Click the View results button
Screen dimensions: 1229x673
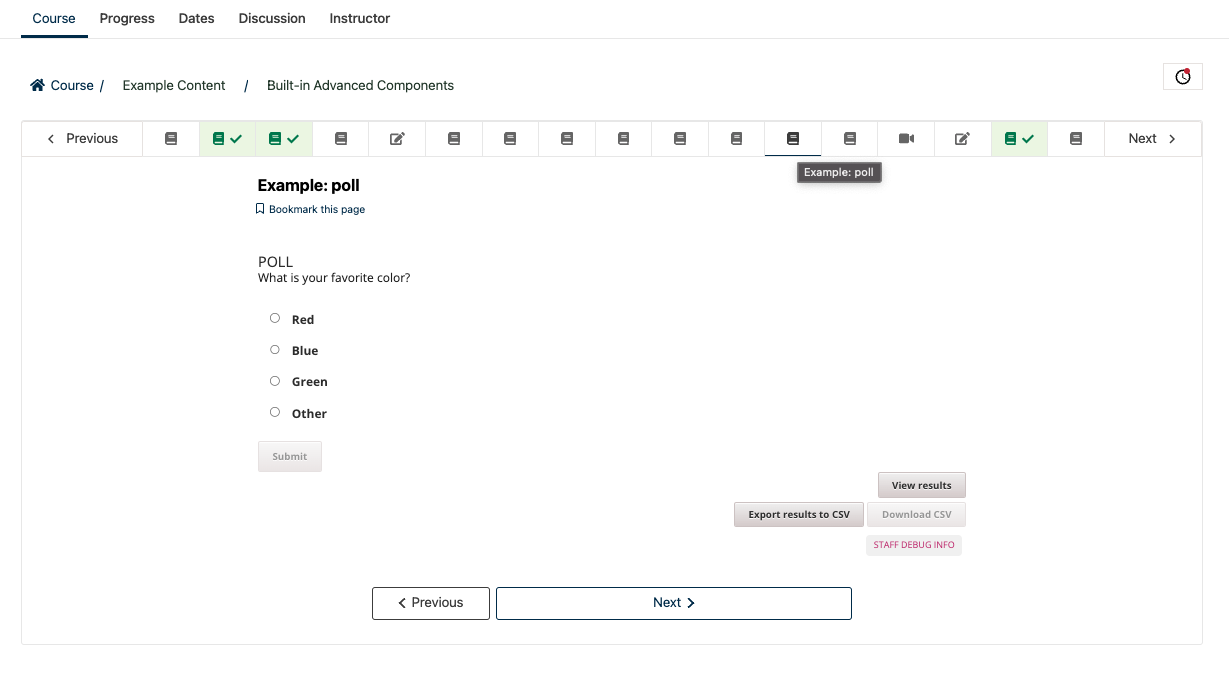[921, 485]
